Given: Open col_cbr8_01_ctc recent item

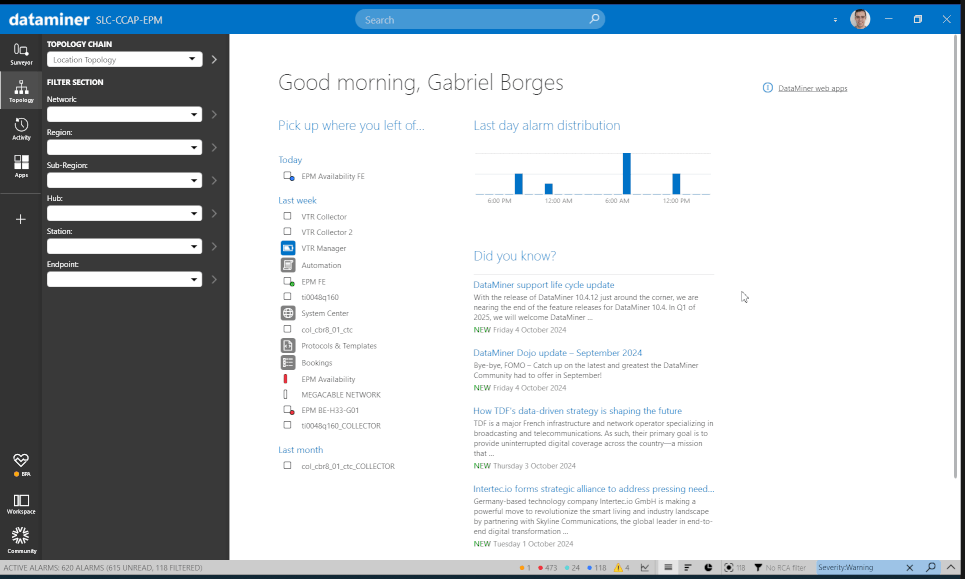Looking at the screenshot, I should click(x=326, y=330).
